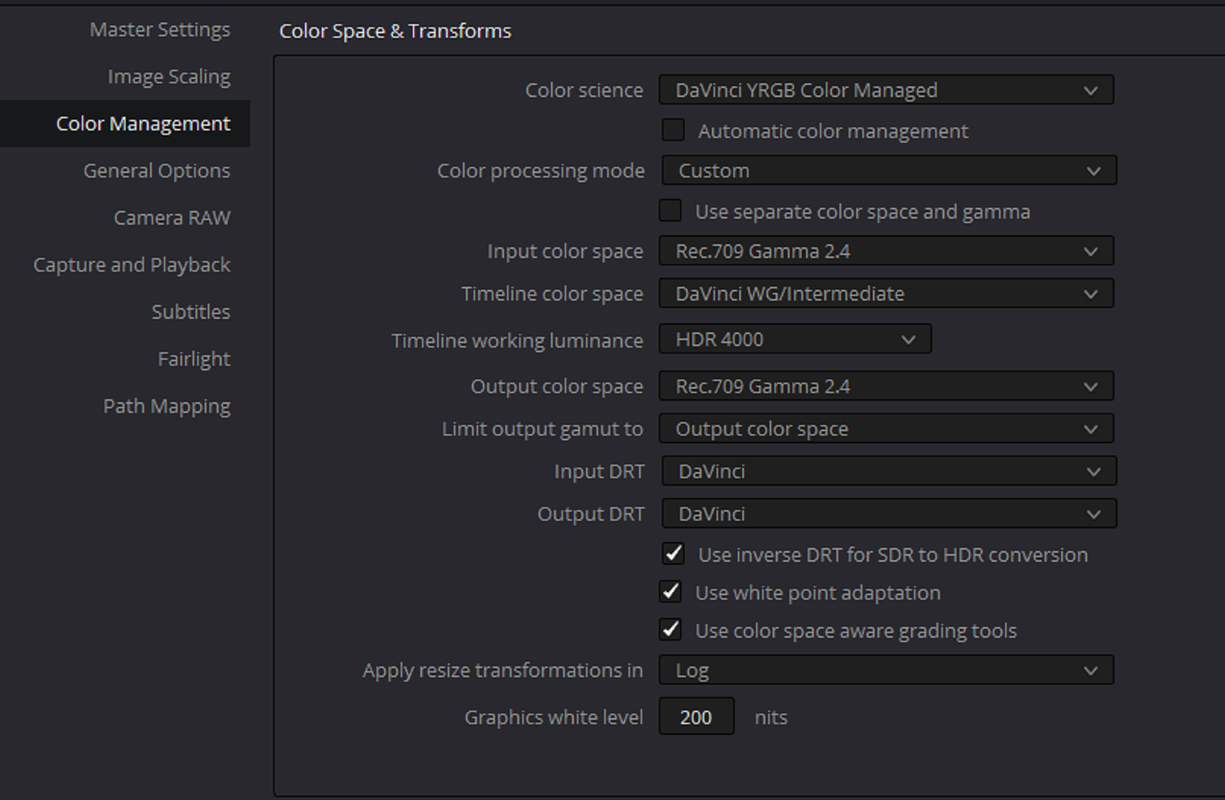Screen dimensions: 1225x800
Task: Change the Input color space dropdown
Action: [x=886, y=251]
